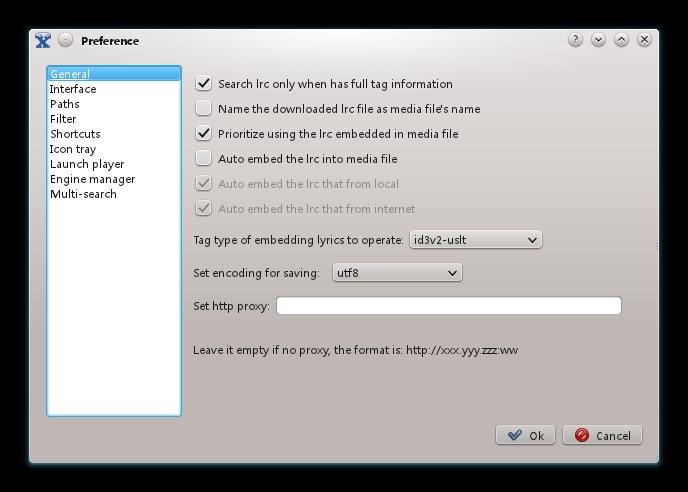Open the utf8 encoding dropdown

tap(397, 273)
